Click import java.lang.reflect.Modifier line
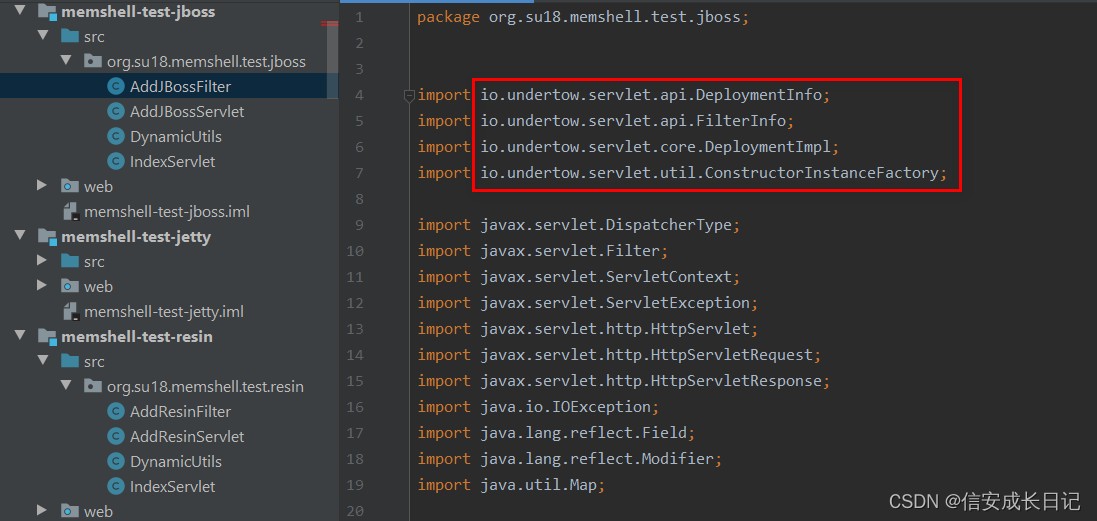 [x=569, y=459]
